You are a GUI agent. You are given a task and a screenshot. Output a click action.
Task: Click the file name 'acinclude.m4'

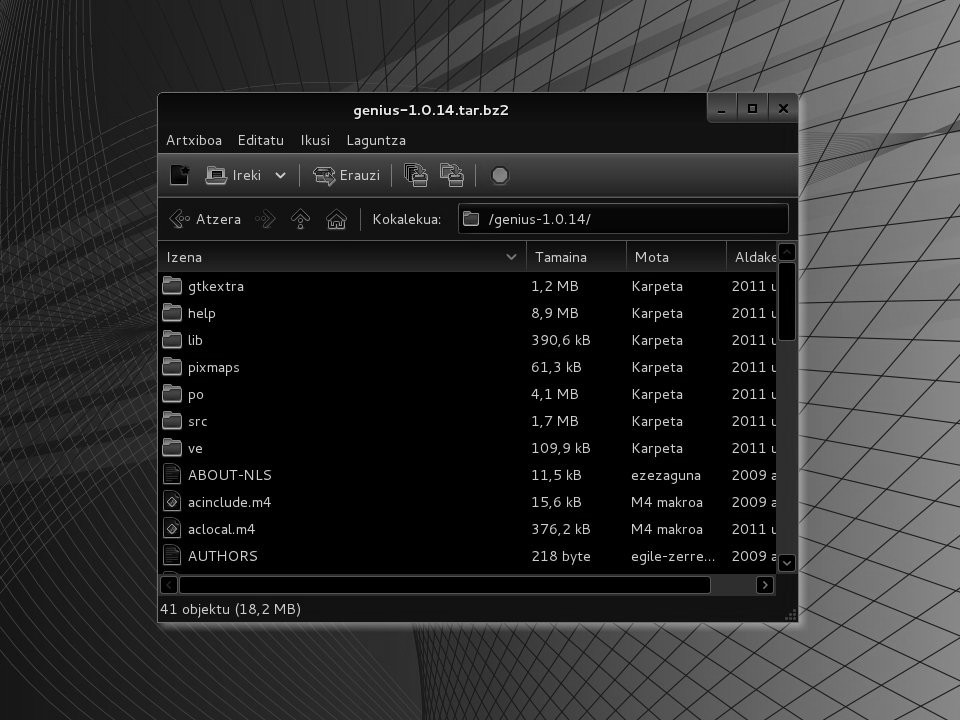(230, 502)
